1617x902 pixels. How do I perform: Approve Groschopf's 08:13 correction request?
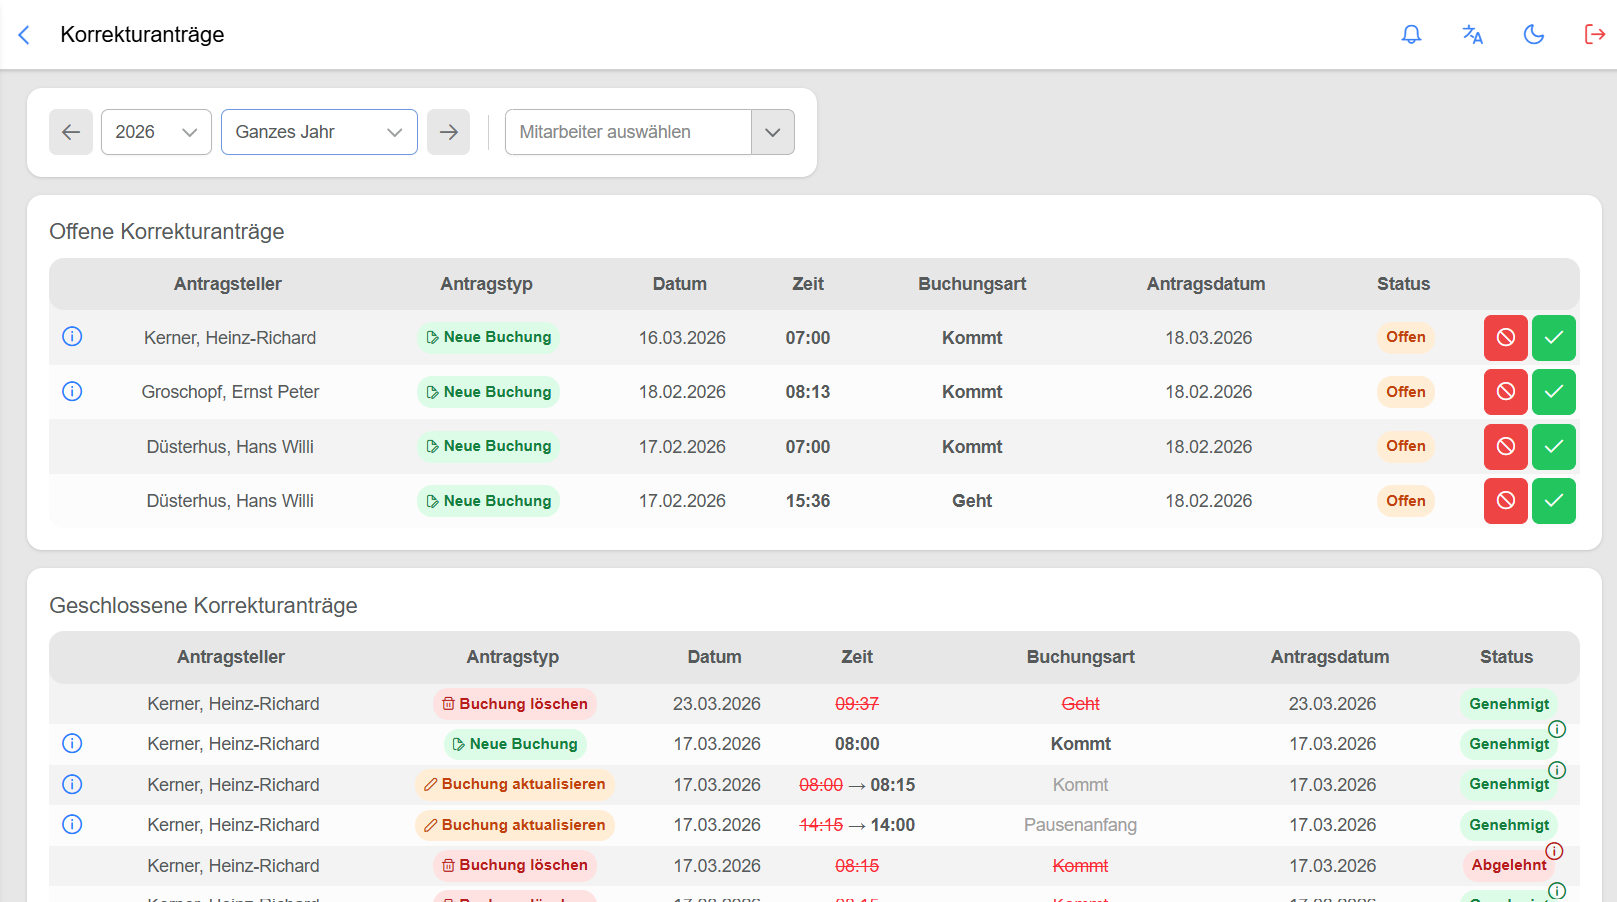[x=1553, y=392]
